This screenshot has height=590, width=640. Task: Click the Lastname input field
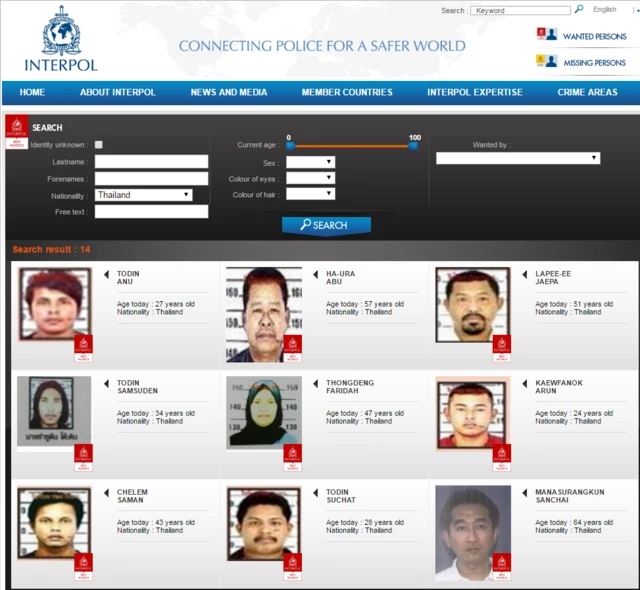[x=151, y=162]
